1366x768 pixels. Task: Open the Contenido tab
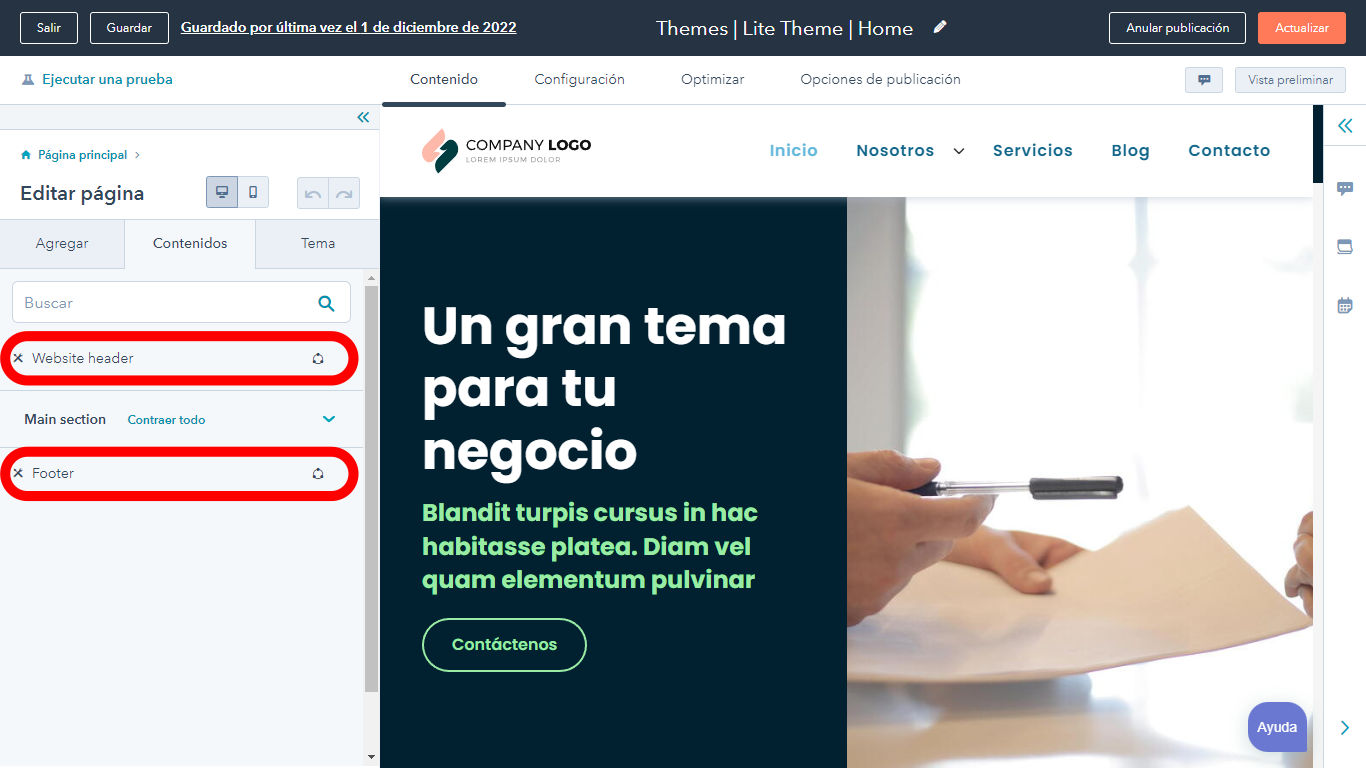tap(444, 80)
